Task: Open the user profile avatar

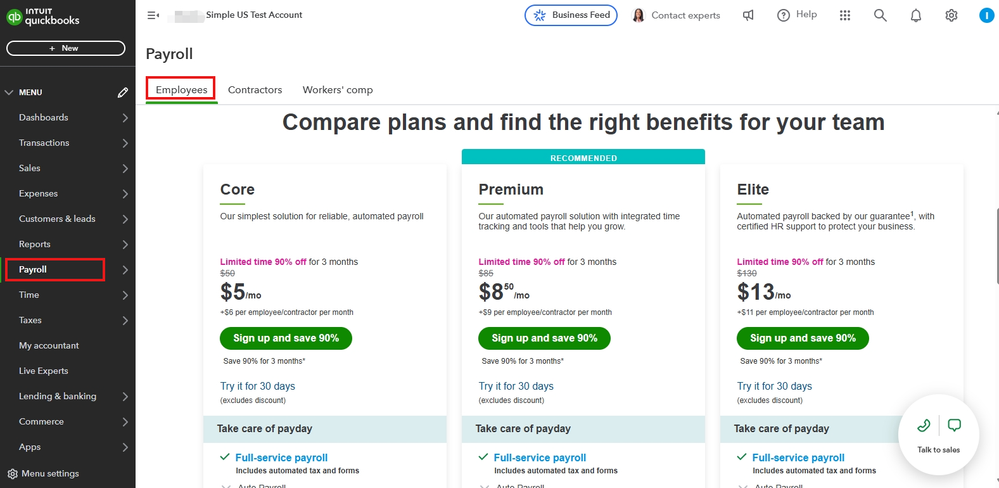Action: 985,15
